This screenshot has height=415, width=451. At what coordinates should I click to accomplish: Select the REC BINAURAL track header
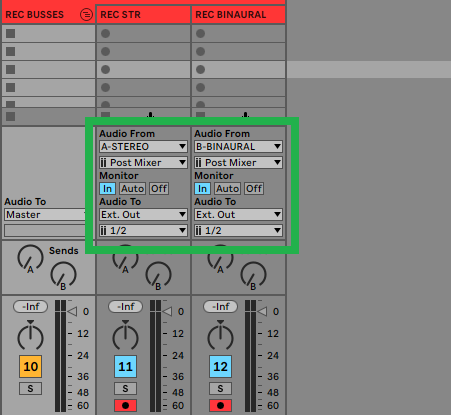click(x=238, y=15)
